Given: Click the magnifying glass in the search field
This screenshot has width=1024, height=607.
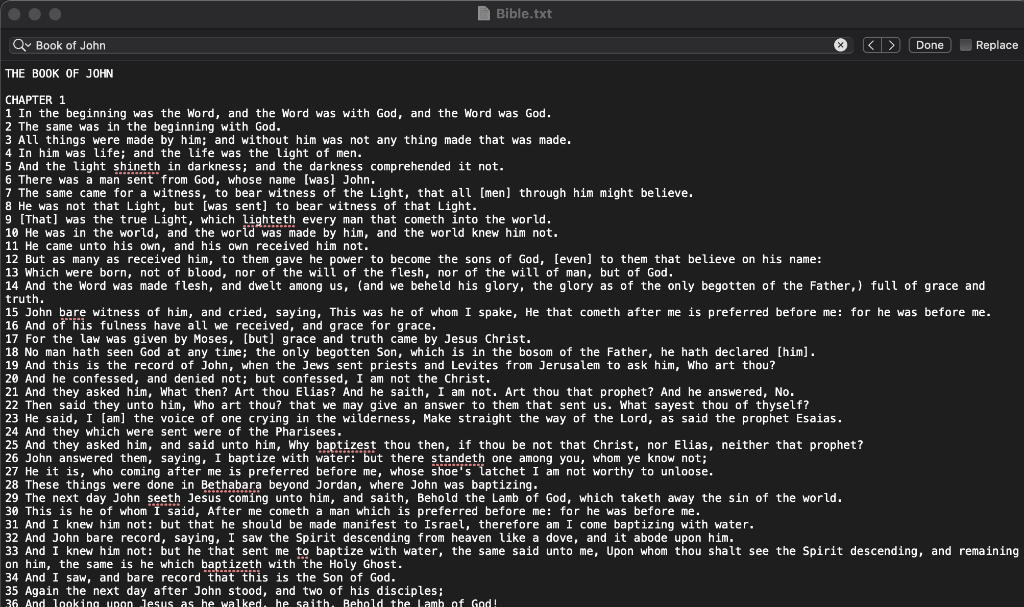Looking at the screenshot, I should tap(18, 45).
